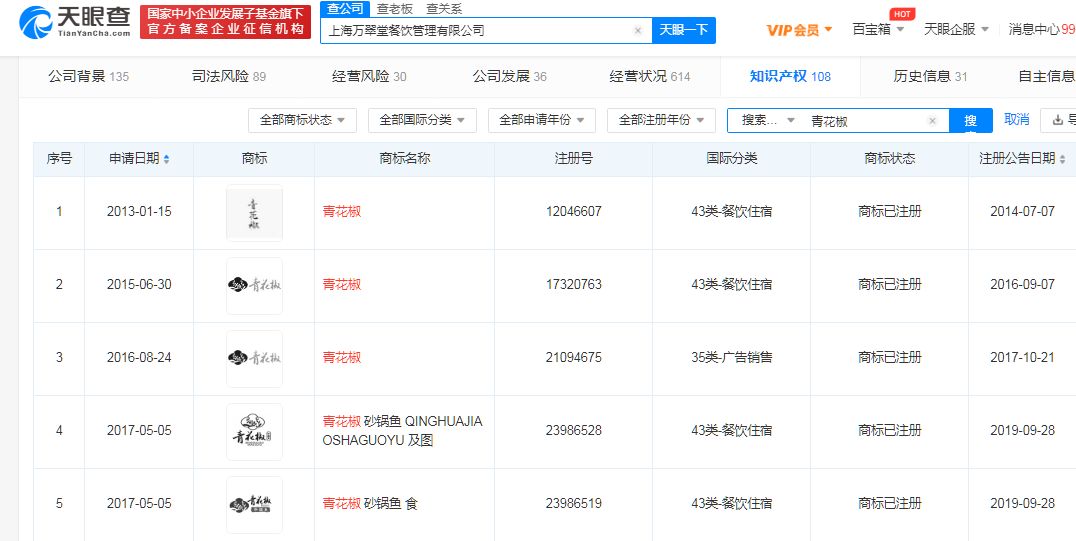
Task: Clear the company search box text
Action: click(x=638, y=30)
